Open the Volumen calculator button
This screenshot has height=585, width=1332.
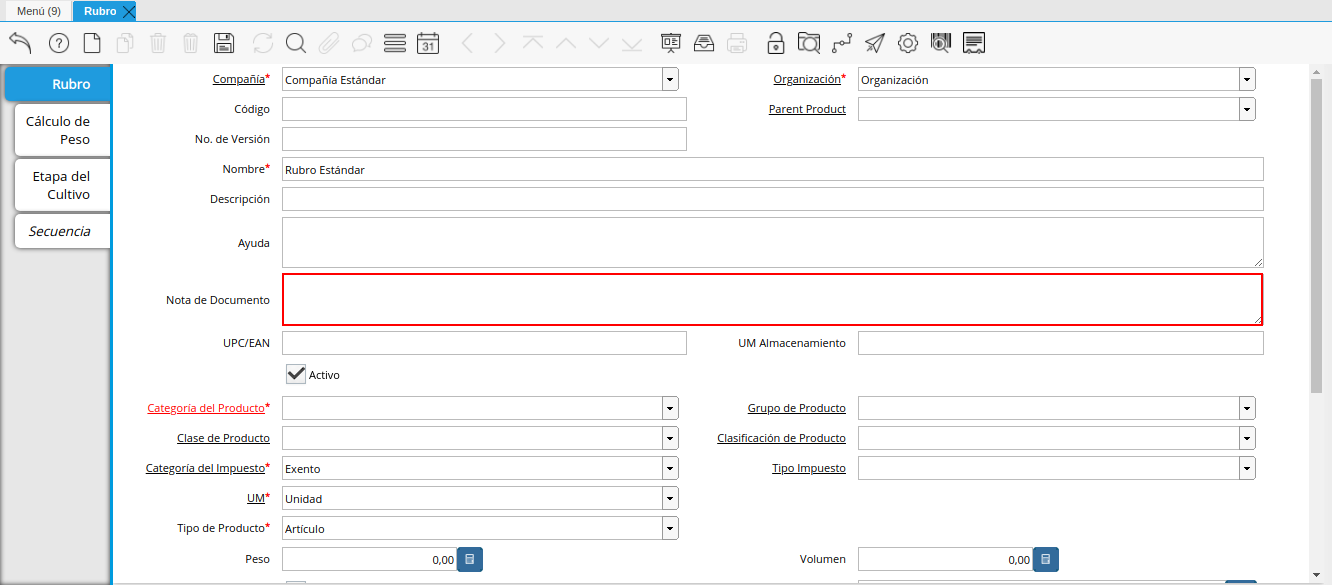[x=1046, y=559]
